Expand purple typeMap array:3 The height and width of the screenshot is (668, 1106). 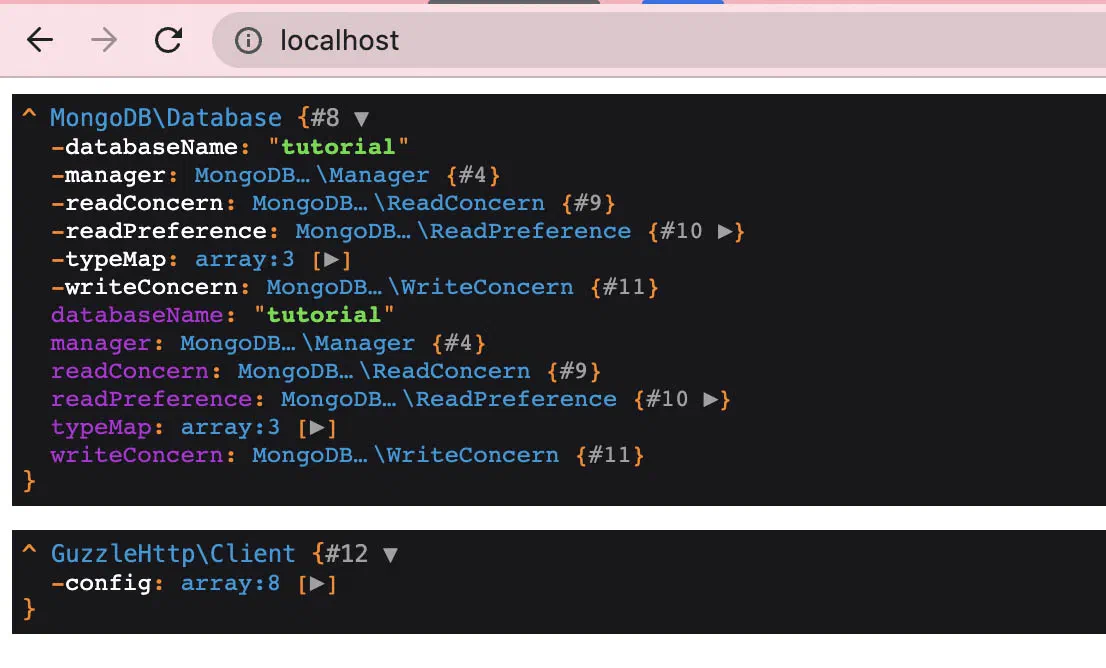317,427
